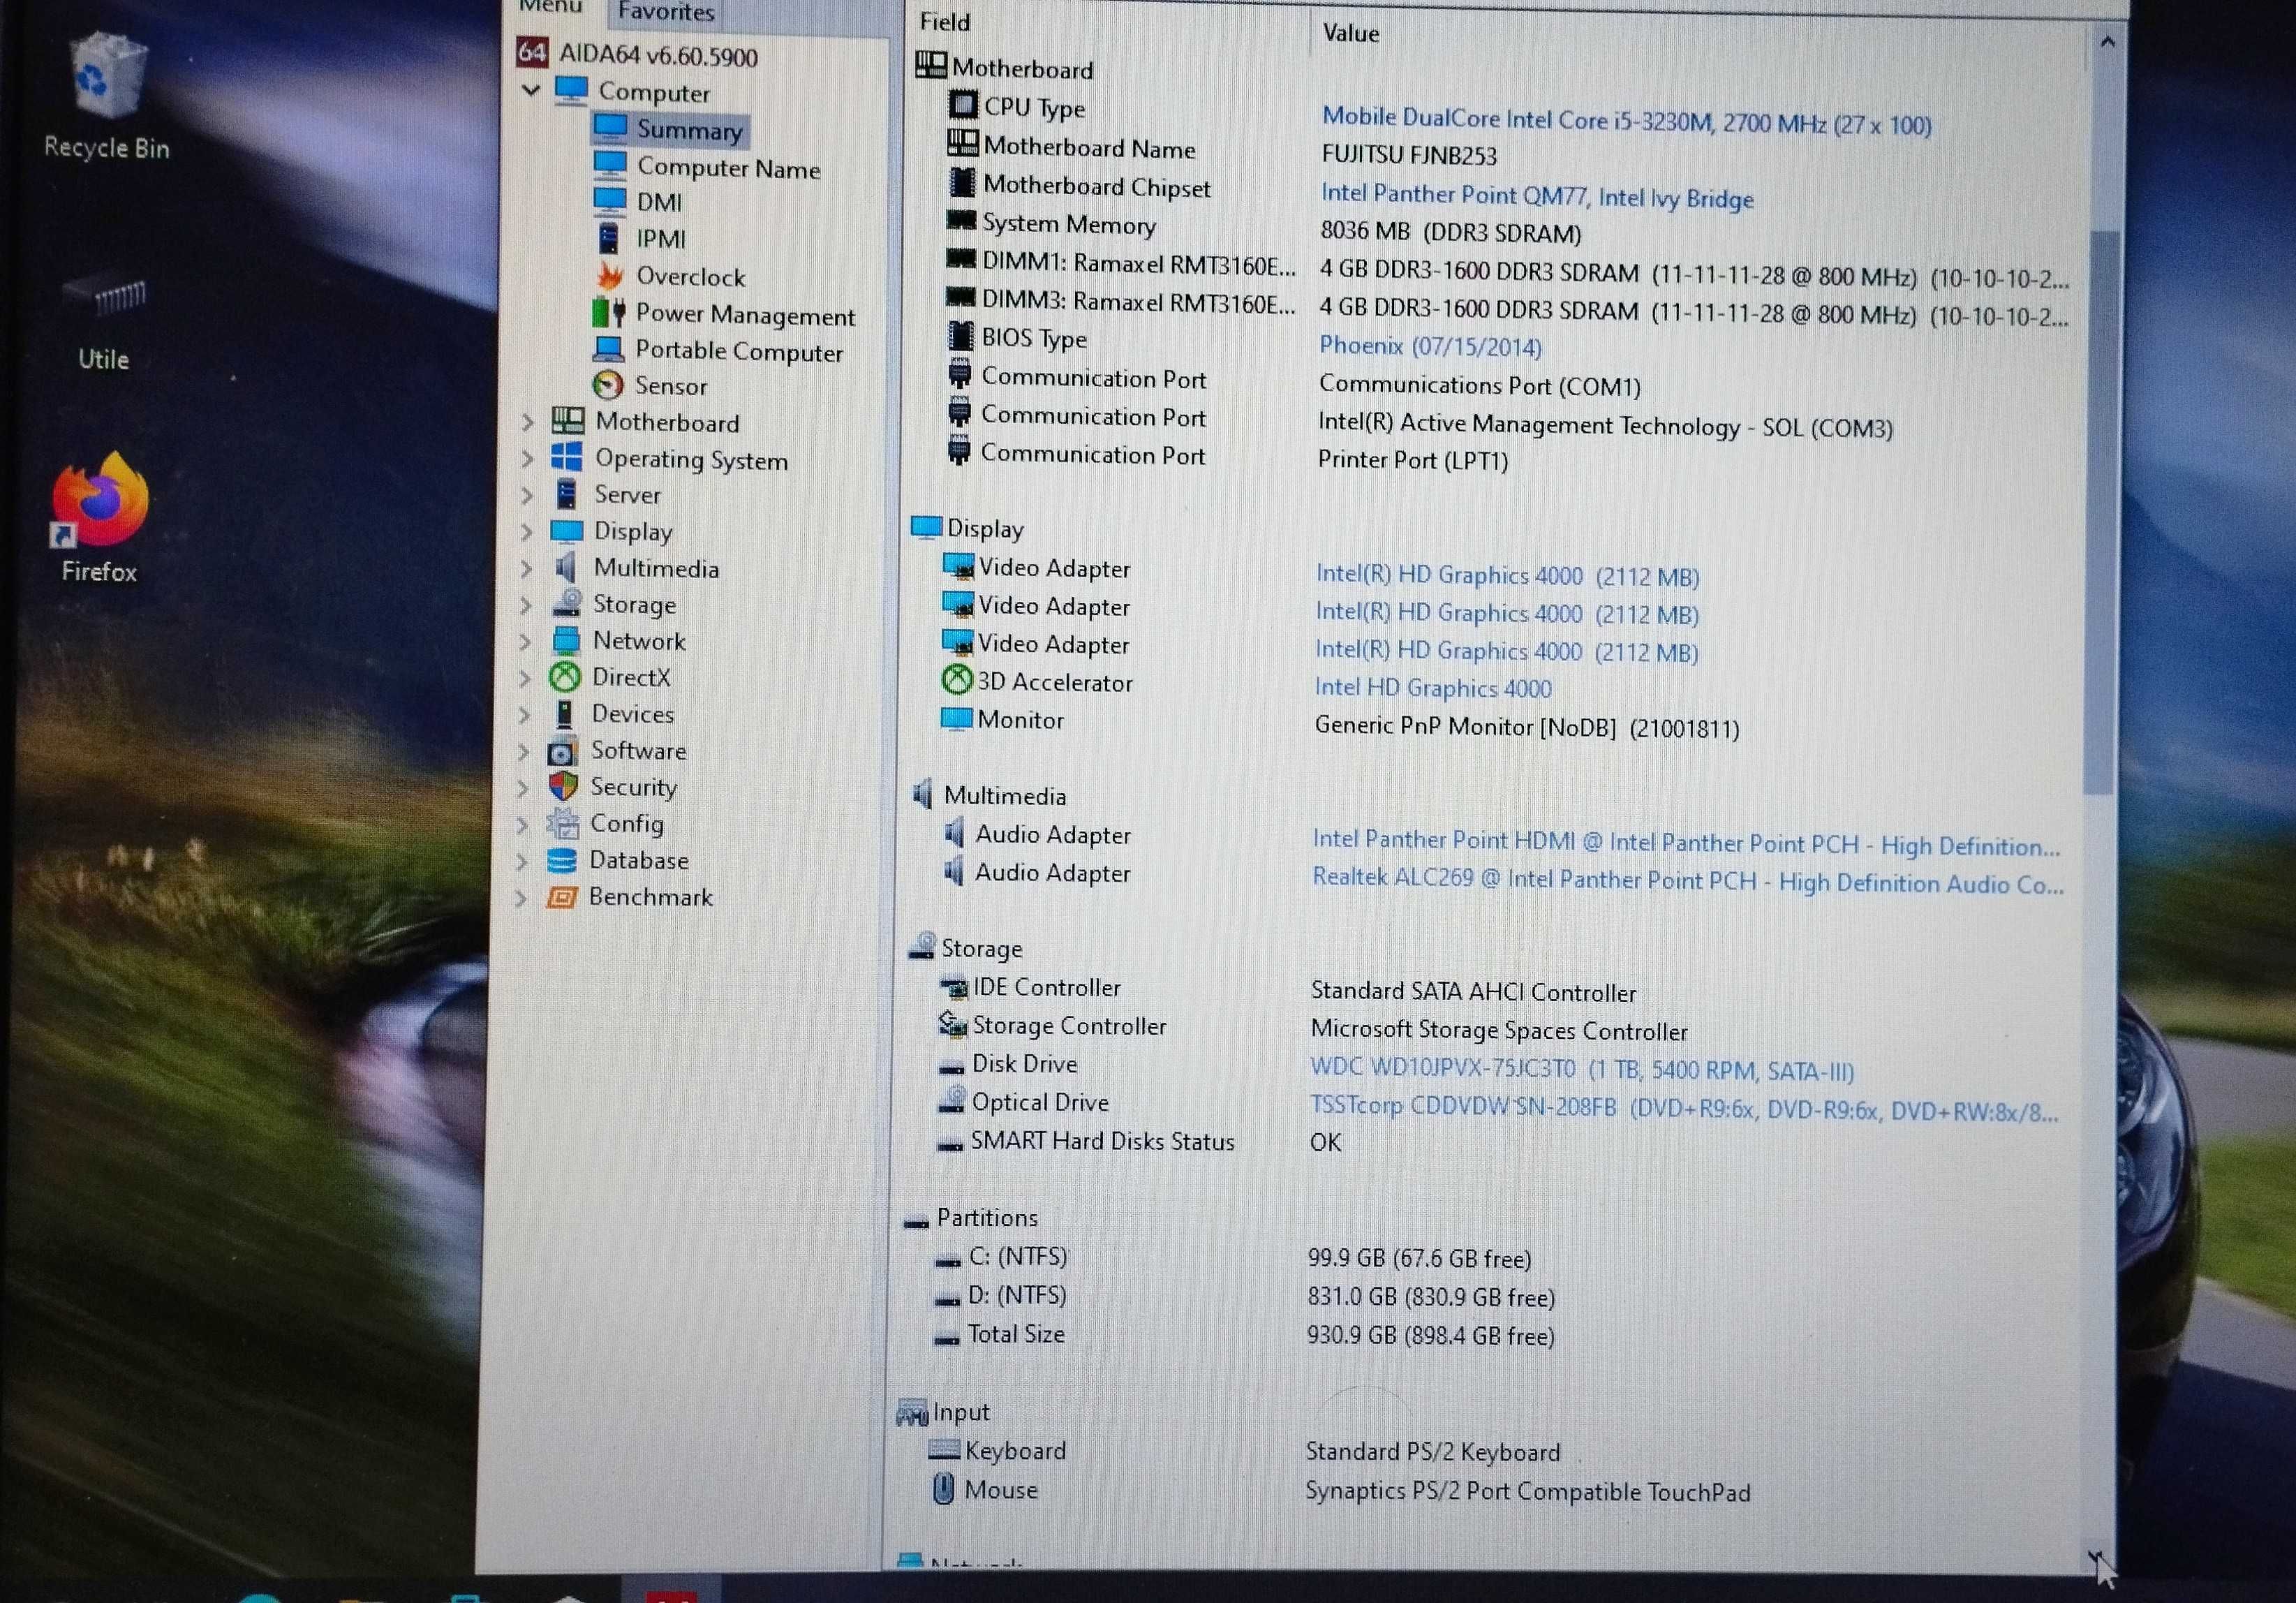Open Power Management battery icon

(608, 313)
